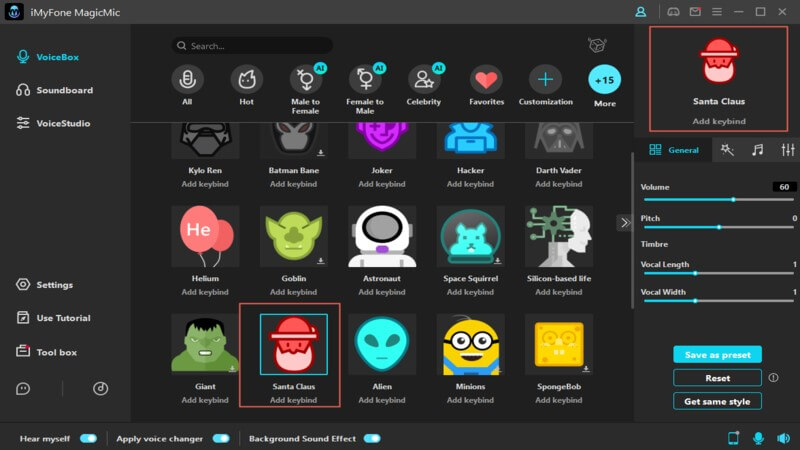Image resolution: width=800 pixels, height=450 pixels.
Task: Click the Reset button
Action: tap(717, 378)
